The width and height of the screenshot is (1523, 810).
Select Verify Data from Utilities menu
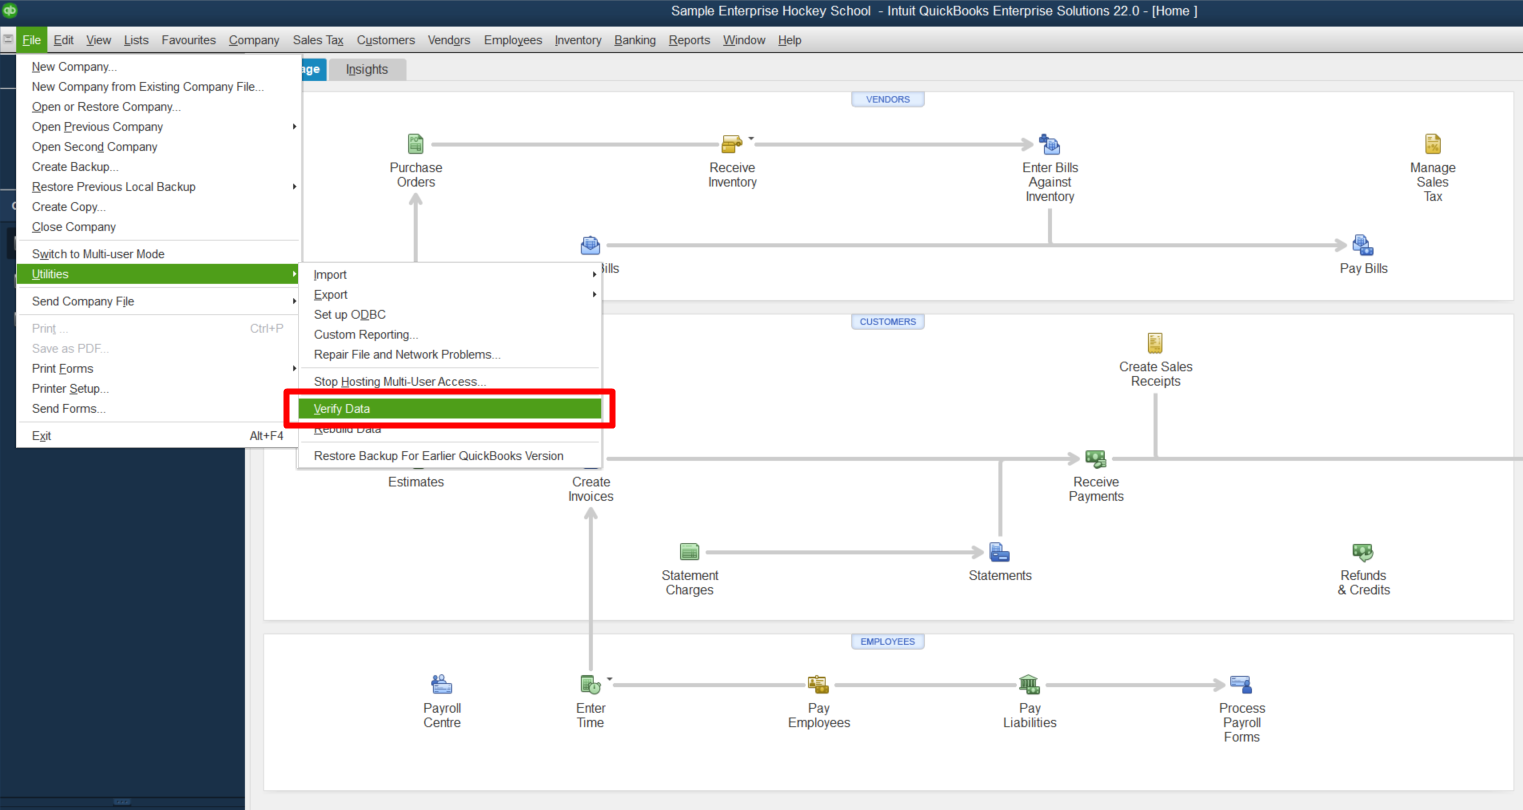click(x=450, y=409)
